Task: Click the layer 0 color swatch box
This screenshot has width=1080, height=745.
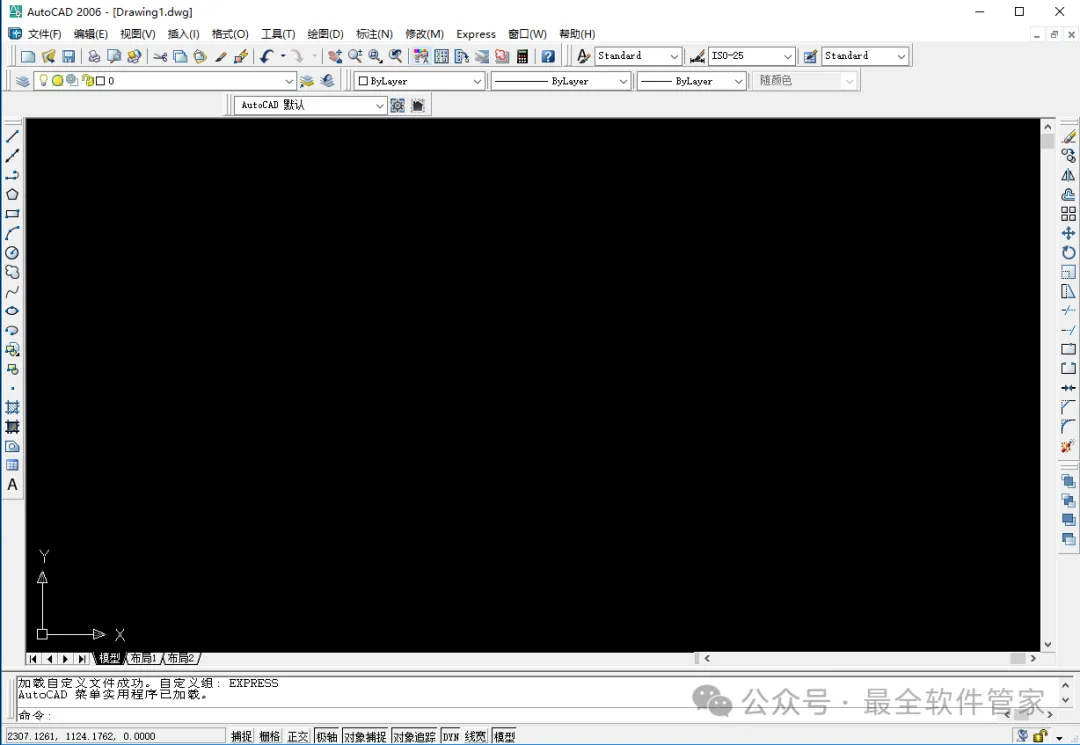Action: point(101,81)
